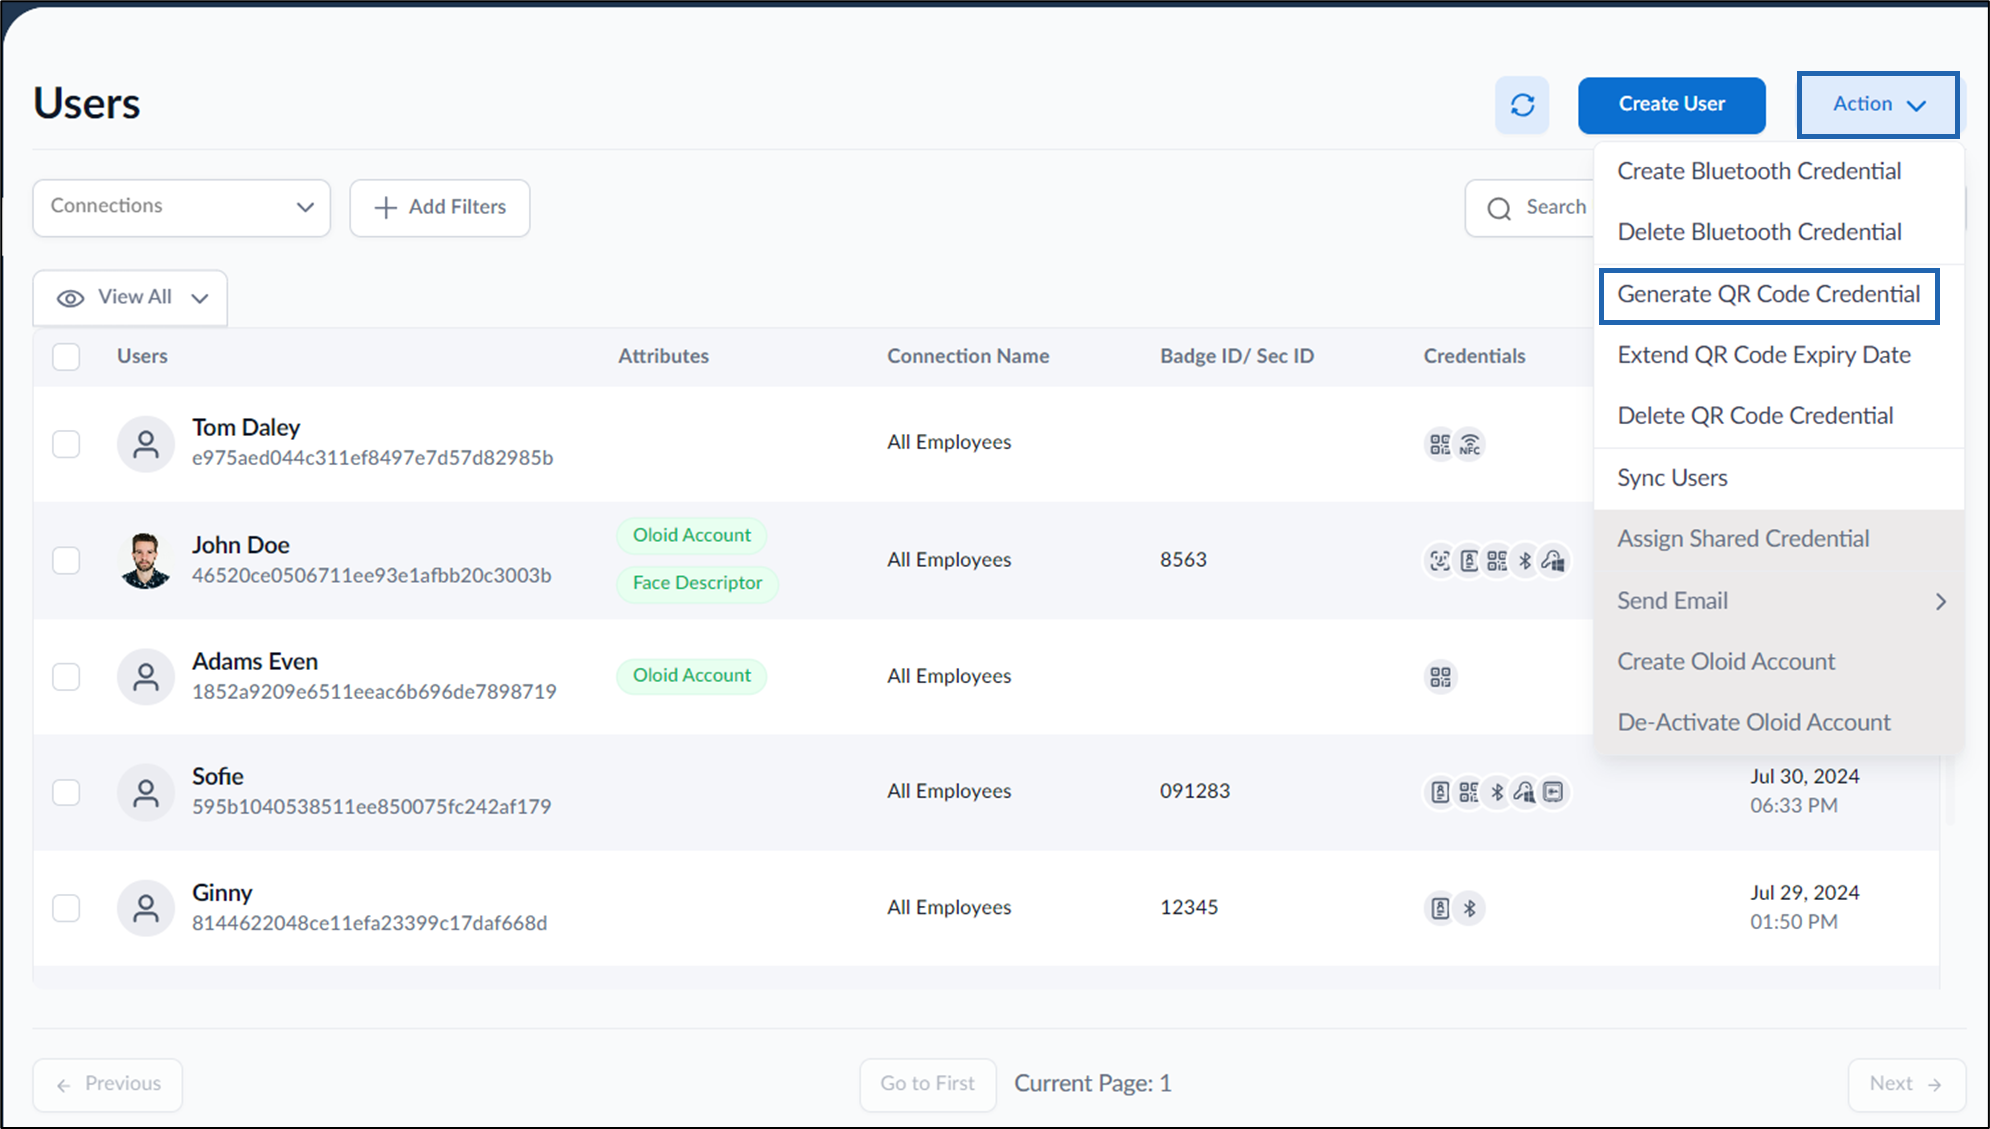Toggle the Action dropdown button
This screenshot has width=1990, height=1129.
tap(1878, 104)
